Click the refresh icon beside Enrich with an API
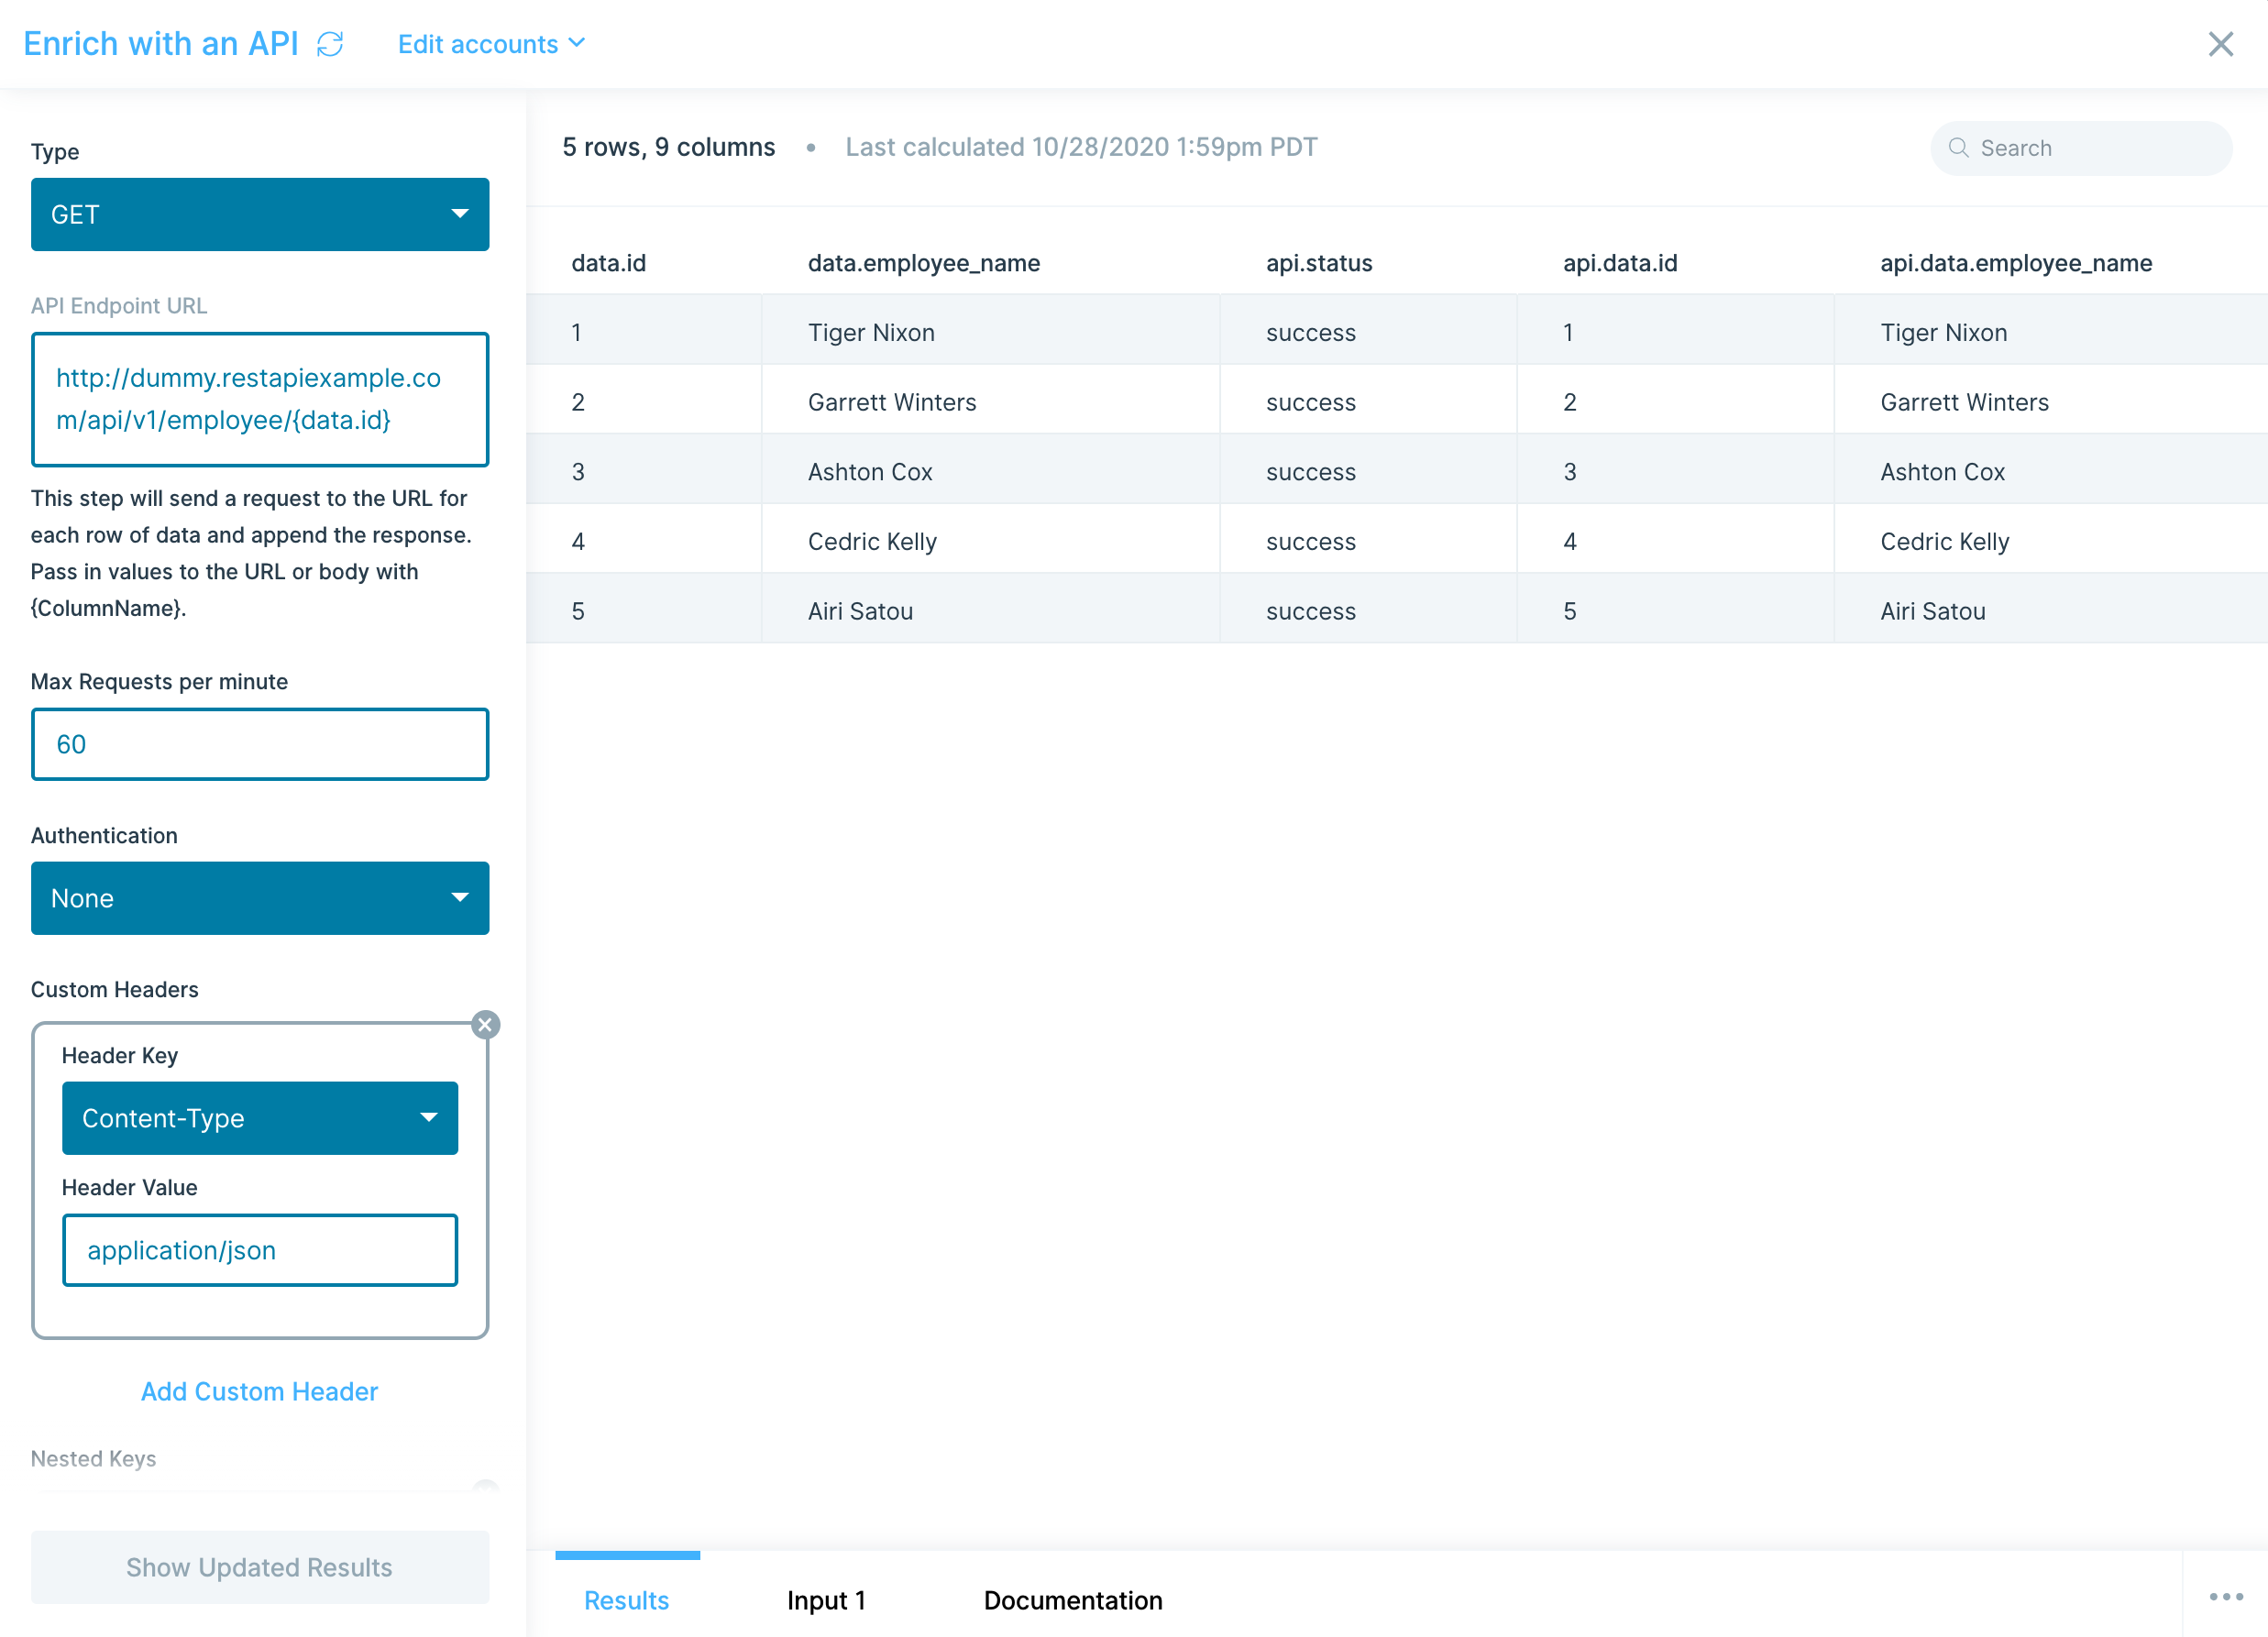 point(330,44)
